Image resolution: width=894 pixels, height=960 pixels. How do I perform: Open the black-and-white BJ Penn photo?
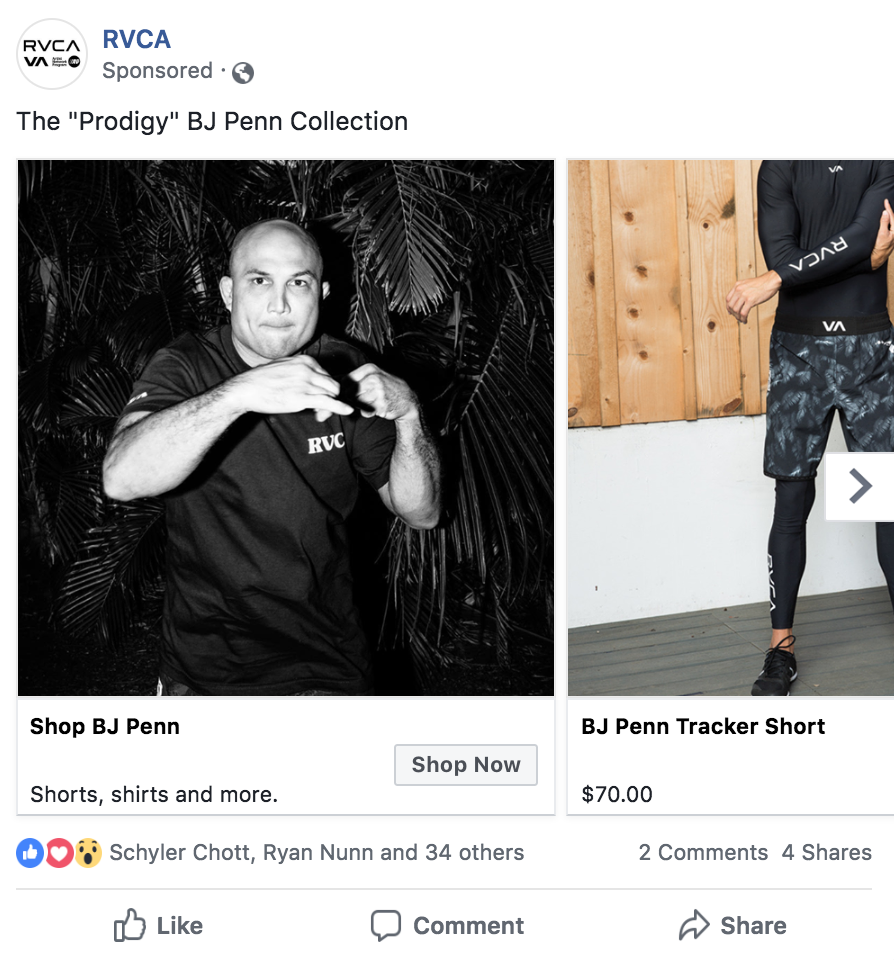click(x=286, y=428)
